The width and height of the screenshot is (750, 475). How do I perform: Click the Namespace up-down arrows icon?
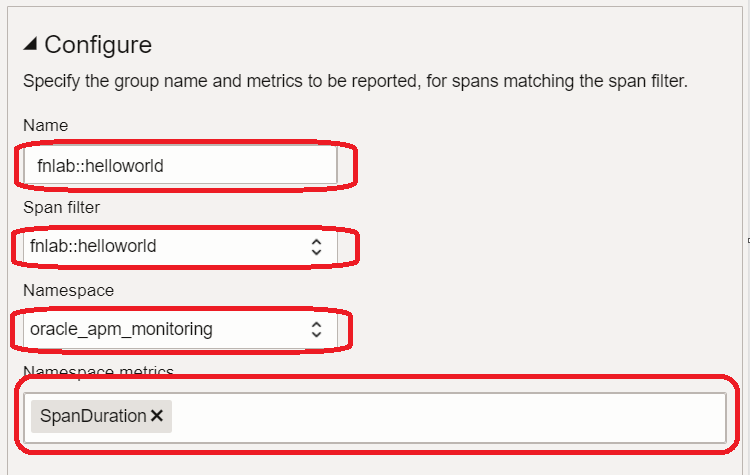pos(316,329)
